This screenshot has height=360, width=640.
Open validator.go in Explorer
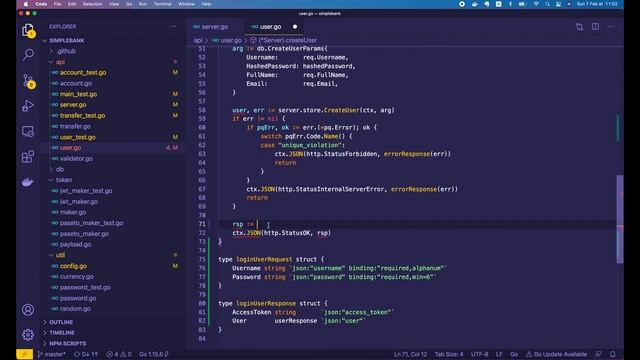coord(76,159)
